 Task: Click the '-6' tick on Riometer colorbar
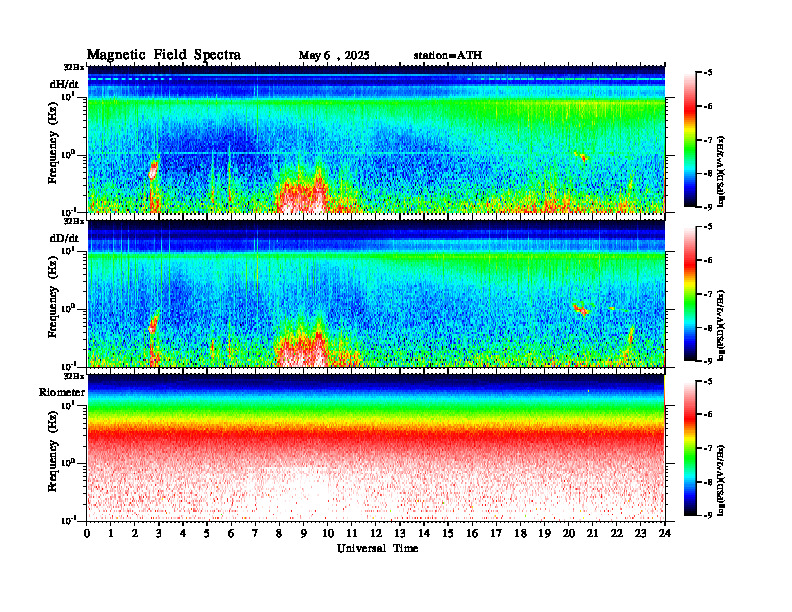pos(708,414)
